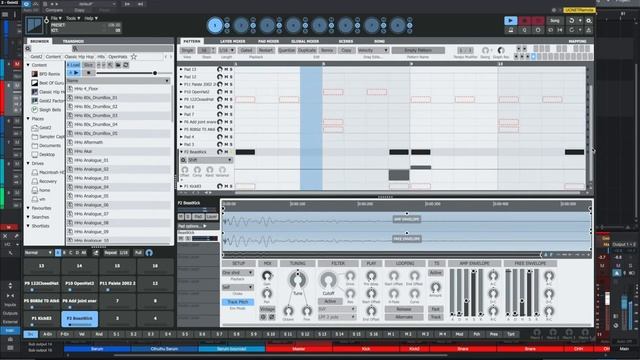Open the Global Mixer tab
Screen dimensions: 640x360
[x=305, y=41]
